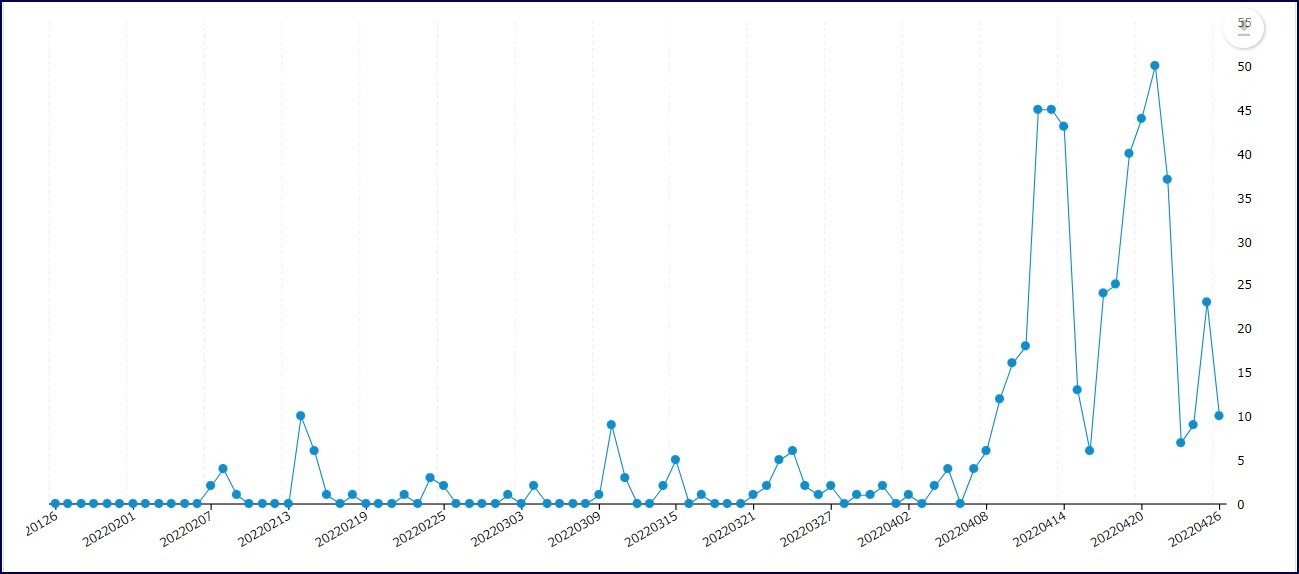Viewport: 1299px width, 574px height.
Task: Click the data point with value 44
Action: coord(1141,118)
